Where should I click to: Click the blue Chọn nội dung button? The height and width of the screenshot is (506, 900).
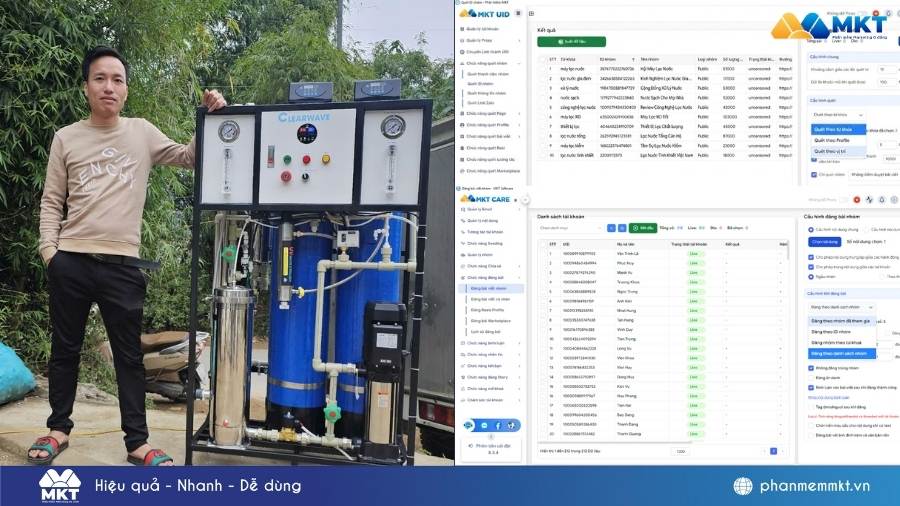825,242
